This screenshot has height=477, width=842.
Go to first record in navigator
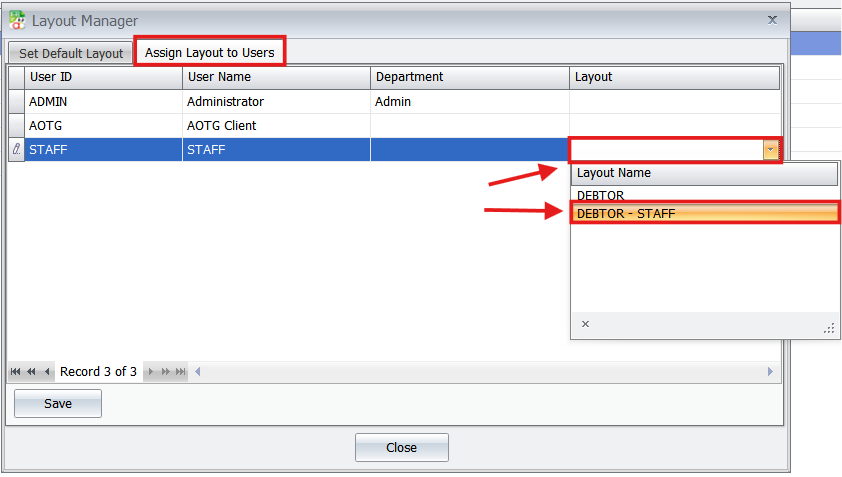pyautogui.click(x=17, y=372)
